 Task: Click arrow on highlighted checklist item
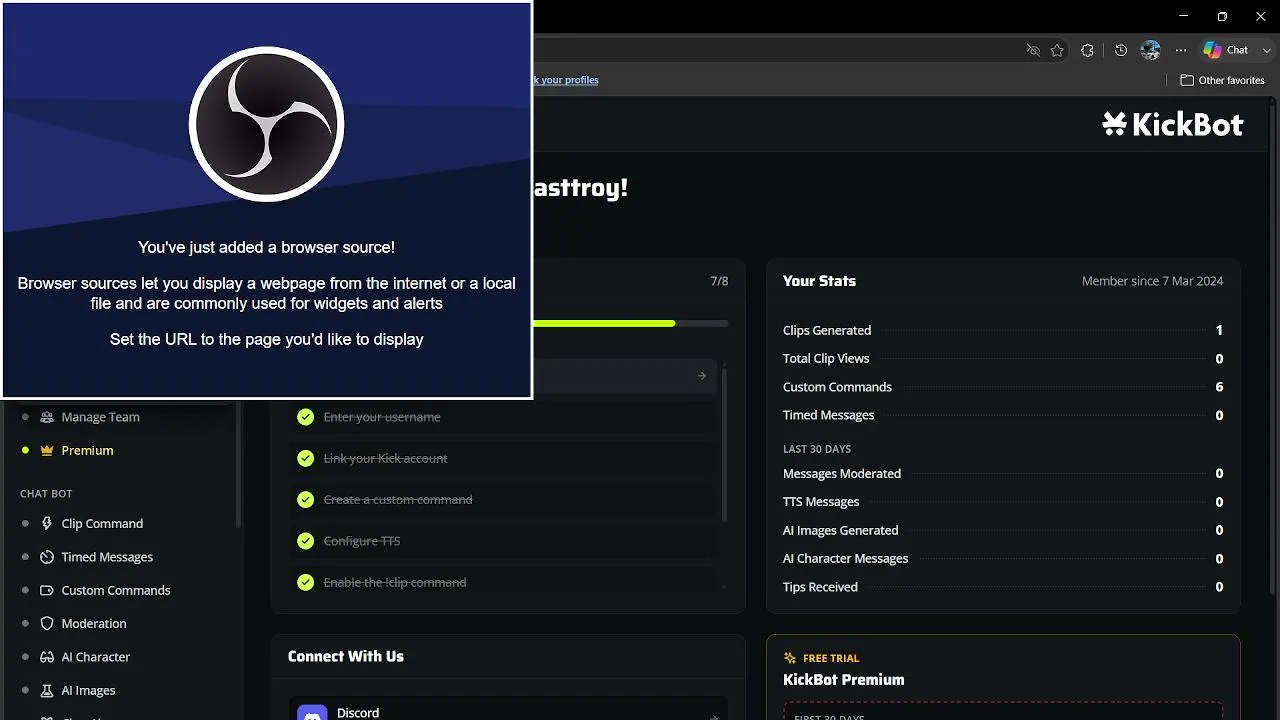(702, 376)
